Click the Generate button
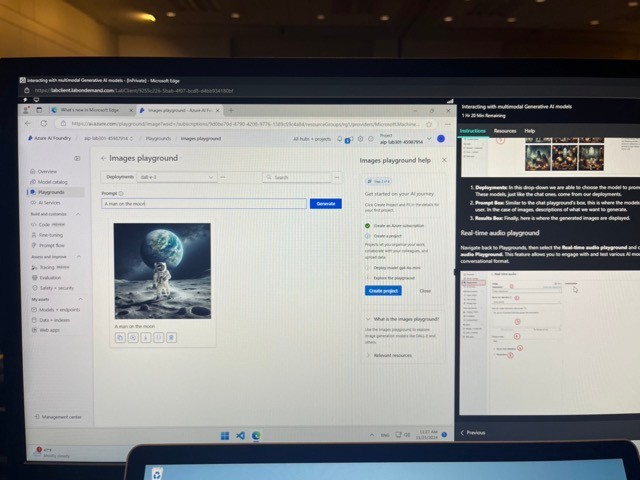The width and height of the screenshot is (640, 480). 326,204
